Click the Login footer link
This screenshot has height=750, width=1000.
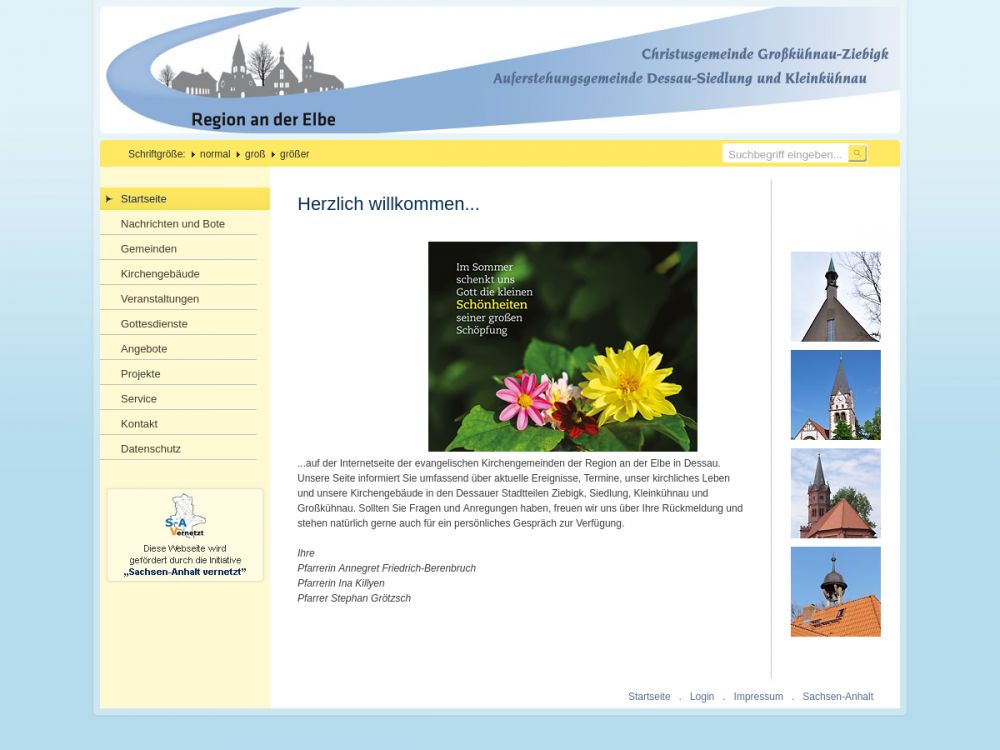[x=701, y=697]
